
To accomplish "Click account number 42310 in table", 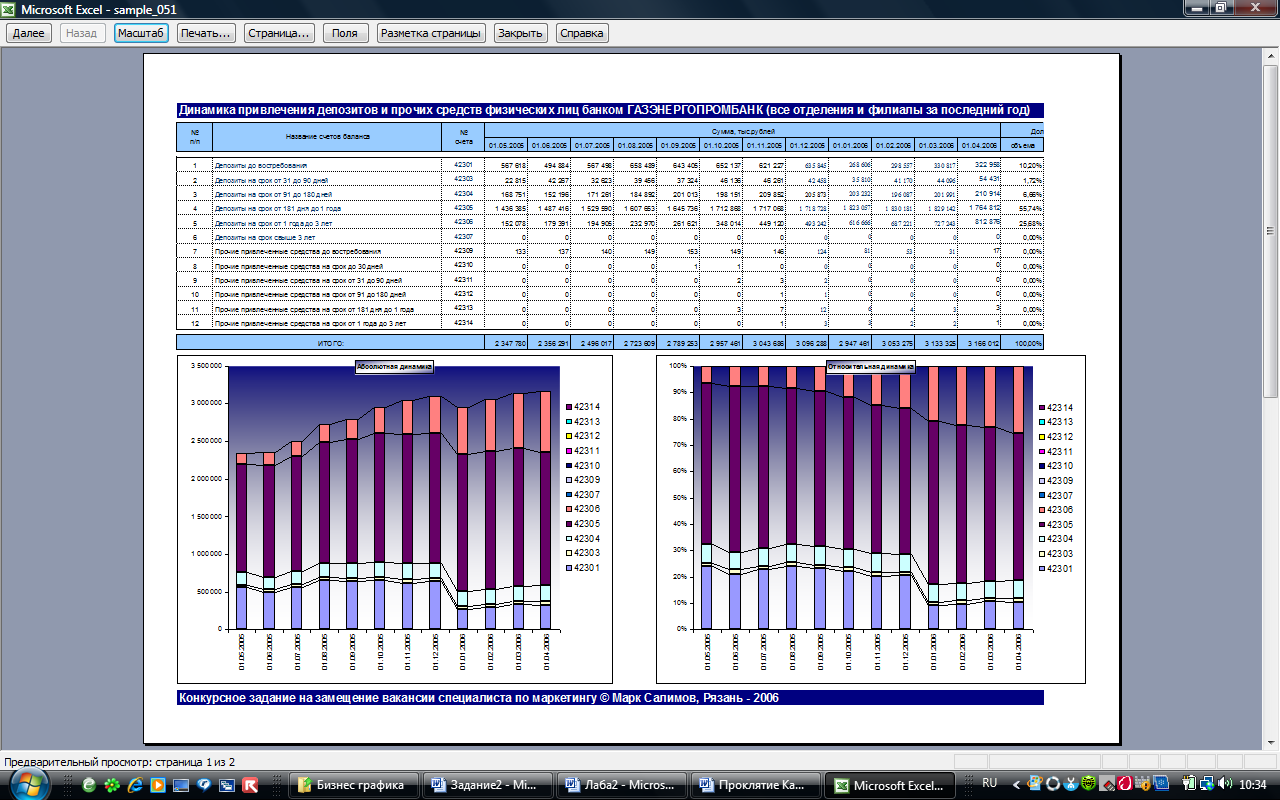I will click(462, 265).
